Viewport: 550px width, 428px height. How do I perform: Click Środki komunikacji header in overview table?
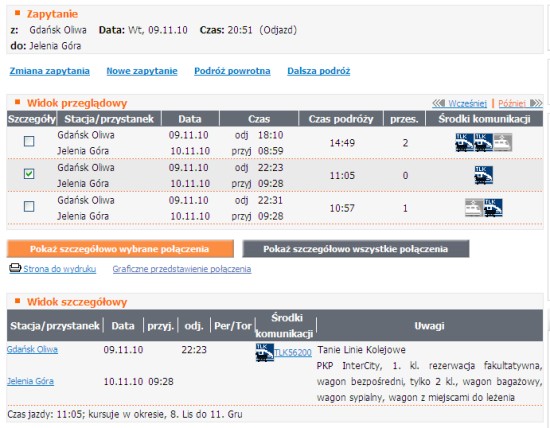pos(484,119)
